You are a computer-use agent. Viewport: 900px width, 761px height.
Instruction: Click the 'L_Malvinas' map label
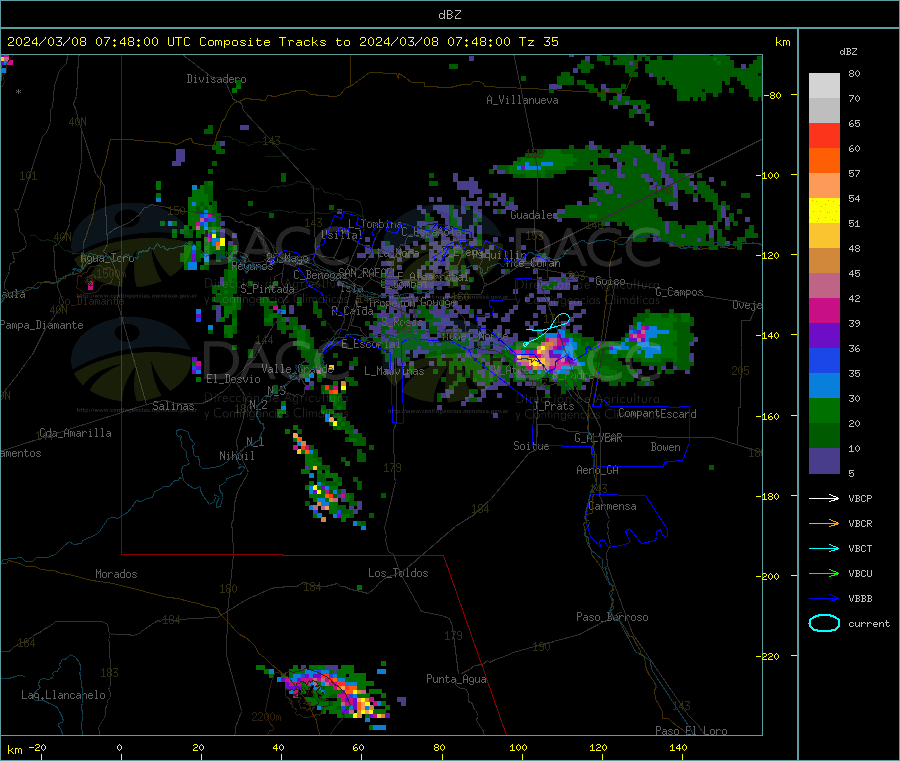(394, 371)
